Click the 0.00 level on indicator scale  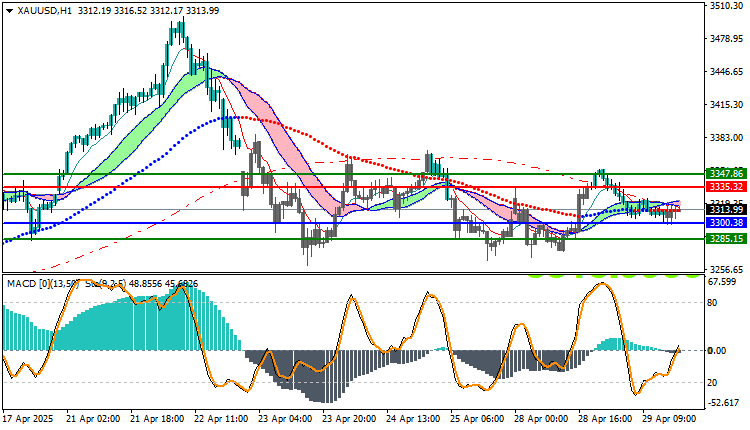717,351
